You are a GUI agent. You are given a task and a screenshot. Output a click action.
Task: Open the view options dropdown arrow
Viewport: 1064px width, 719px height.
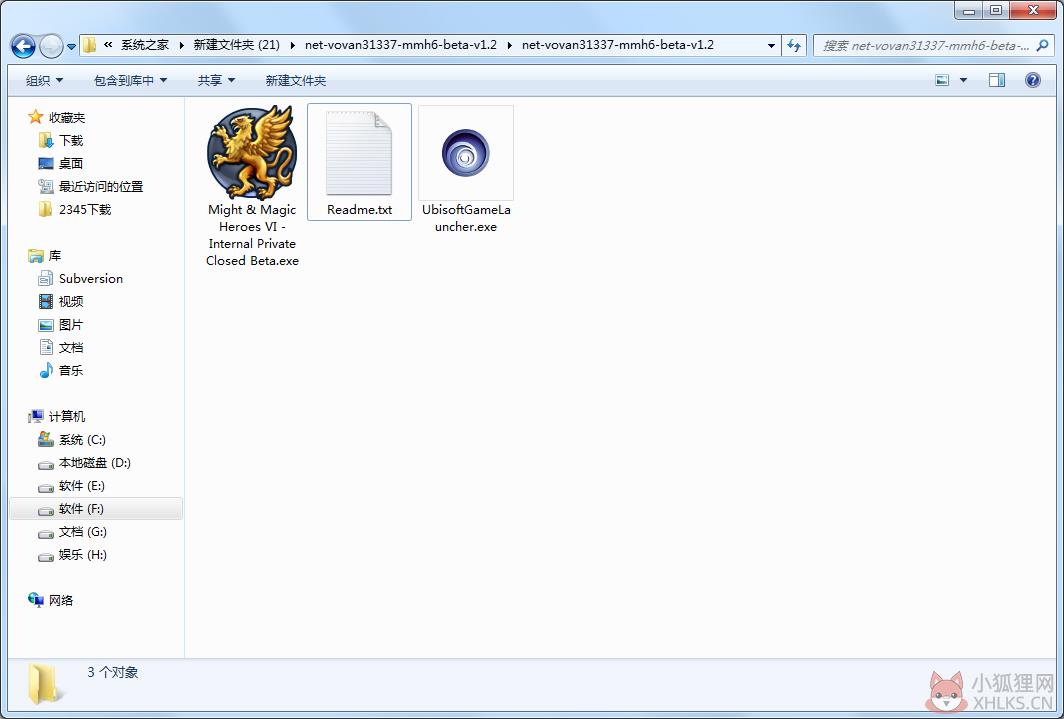(963, 80)
